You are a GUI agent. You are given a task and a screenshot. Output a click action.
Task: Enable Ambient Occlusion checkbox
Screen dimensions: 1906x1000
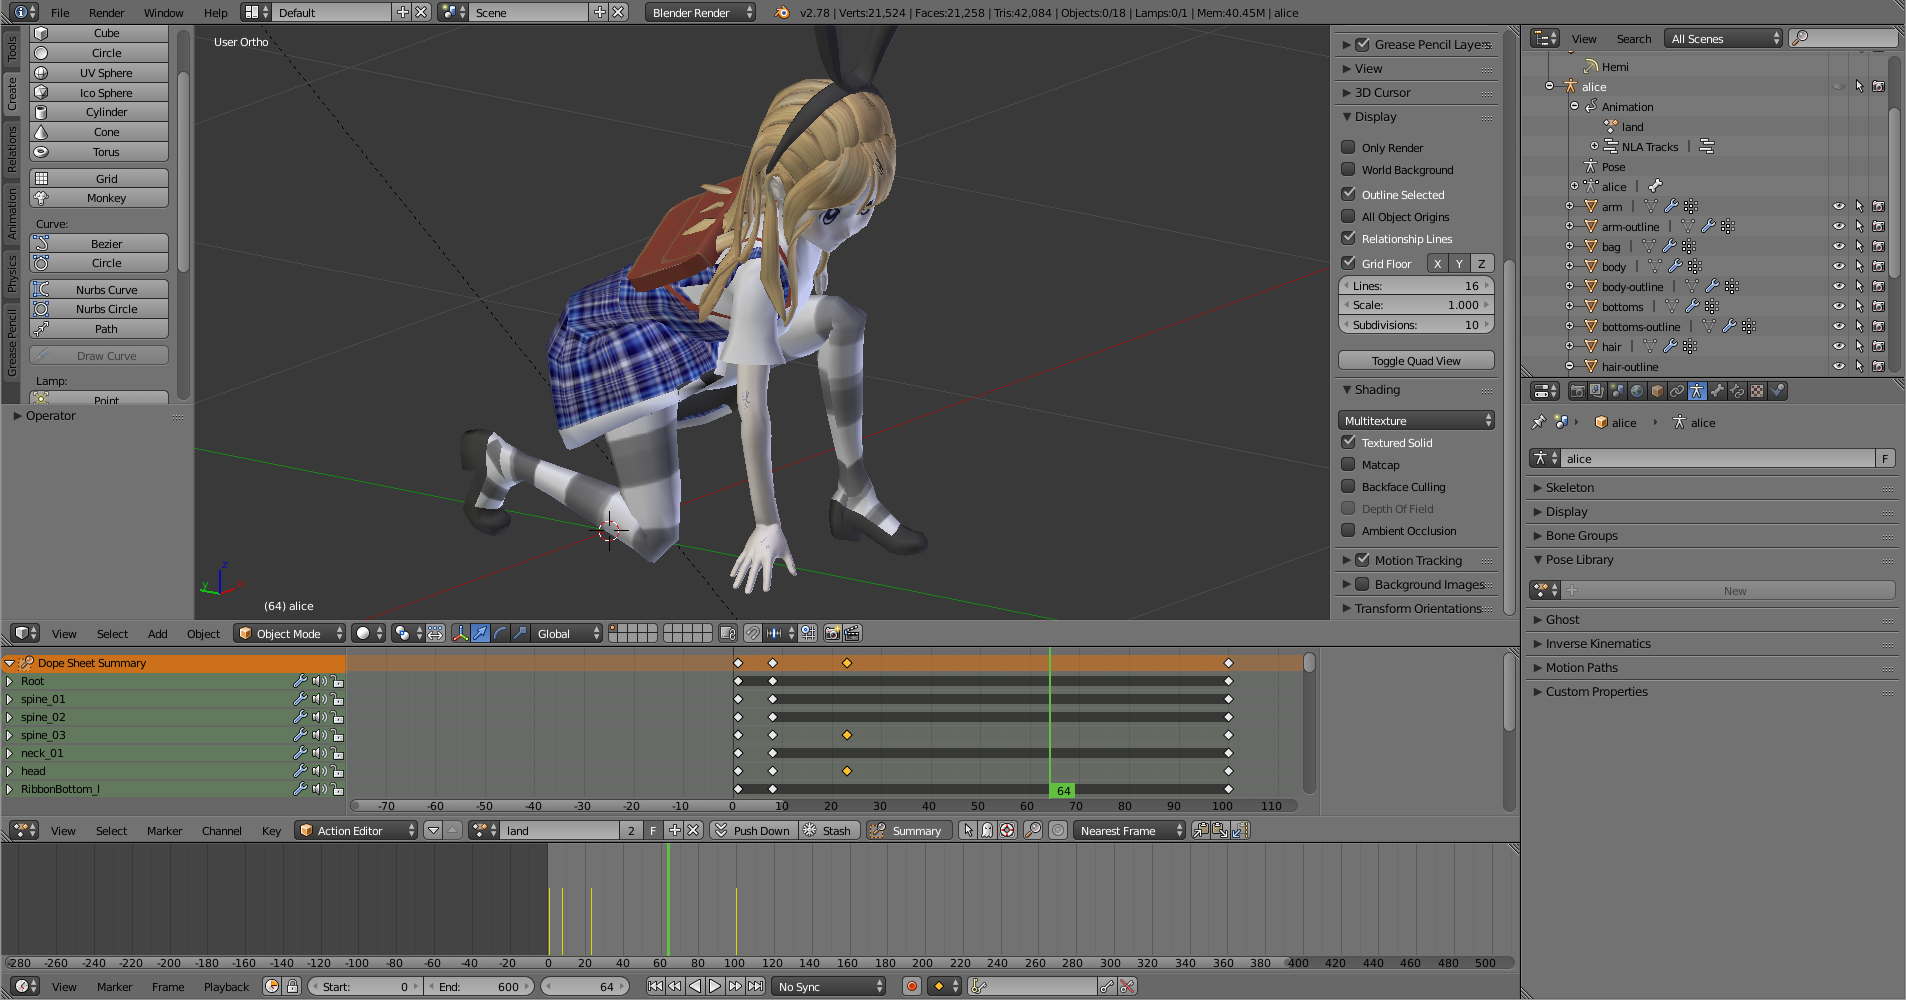1348,530
